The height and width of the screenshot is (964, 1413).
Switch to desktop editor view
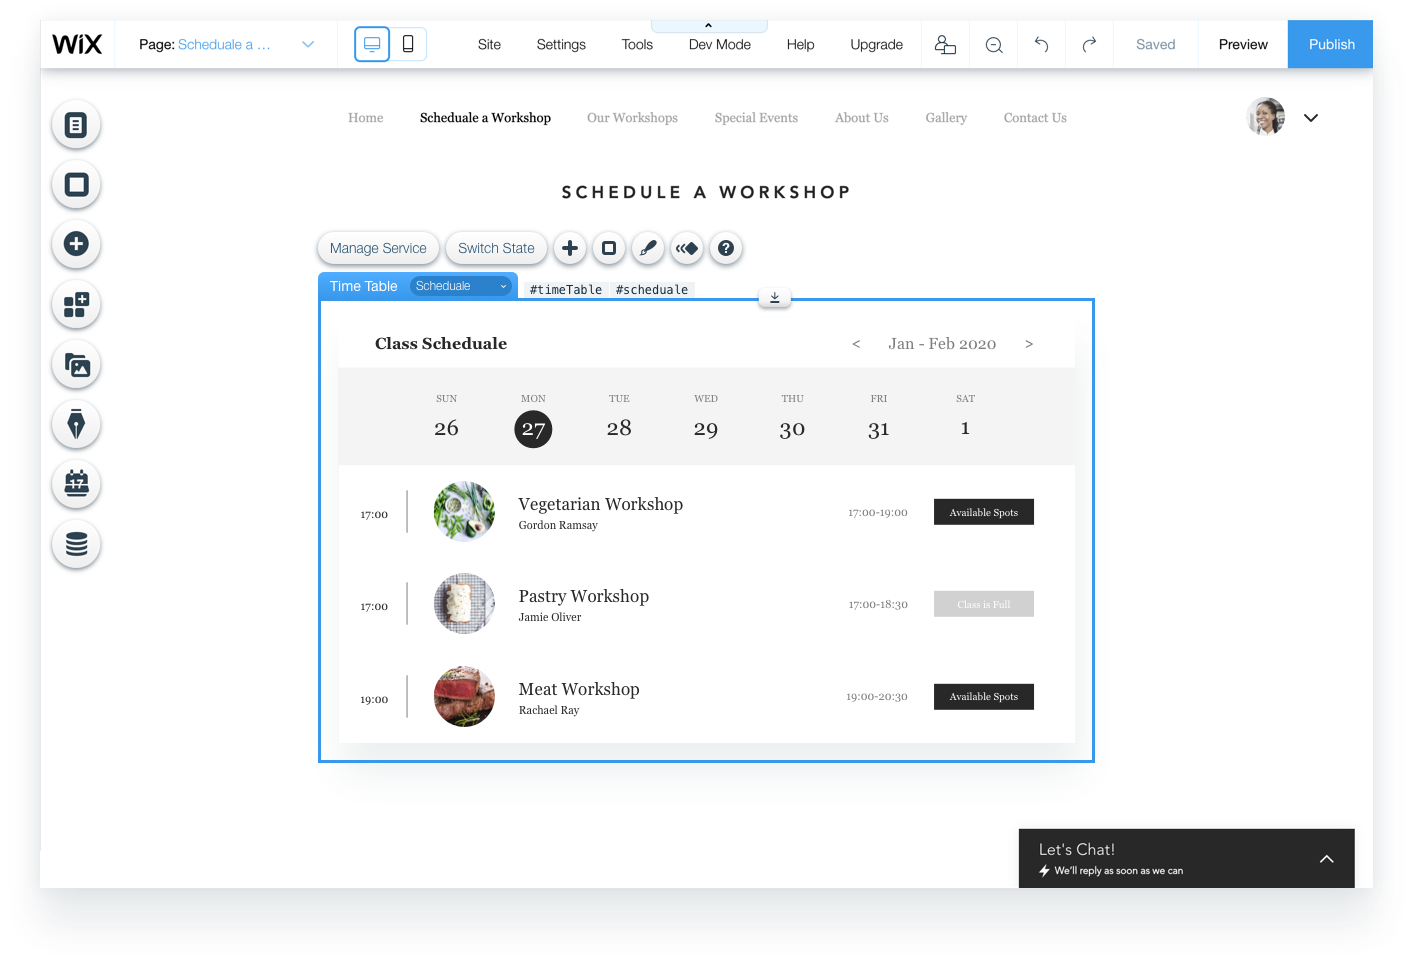[x=372, y=44]
